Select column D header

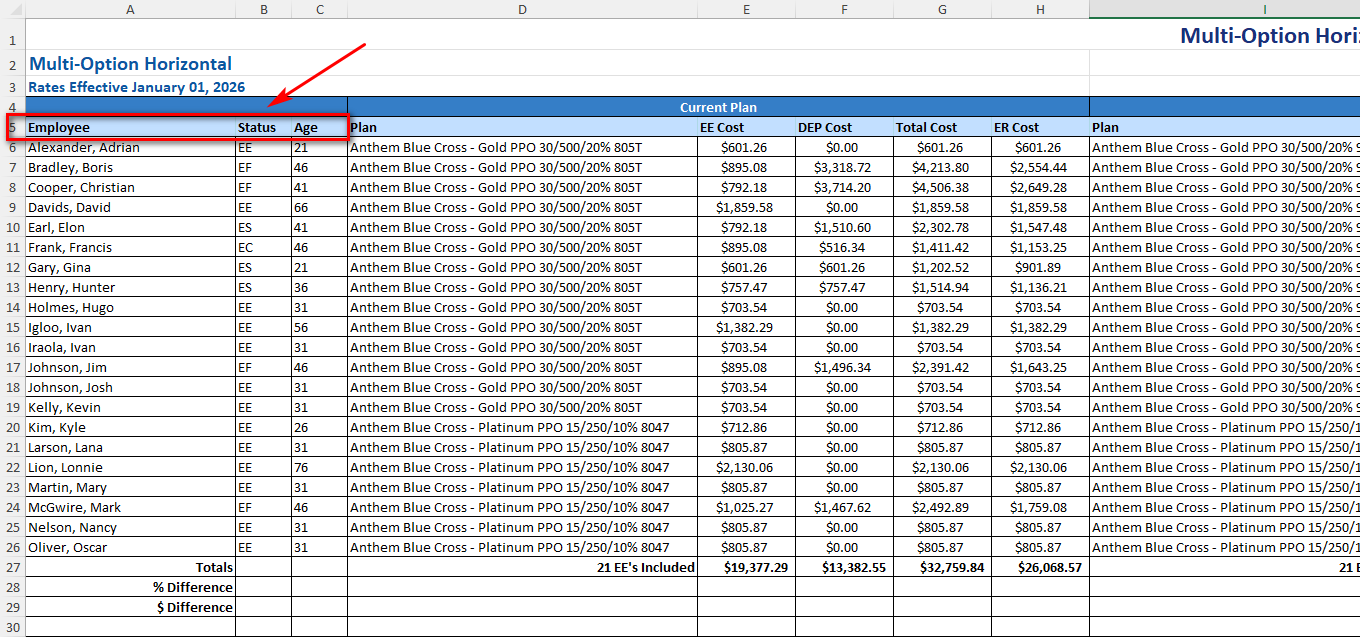[522, 9]
